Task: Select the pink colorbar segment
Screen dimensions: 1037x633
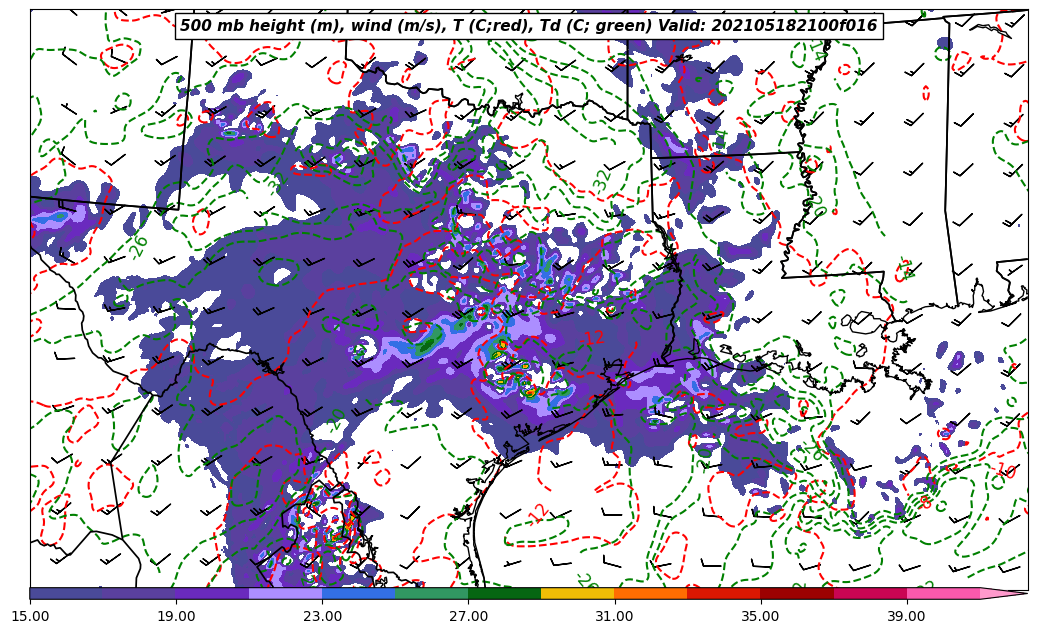Action: [x=942, y=593]
